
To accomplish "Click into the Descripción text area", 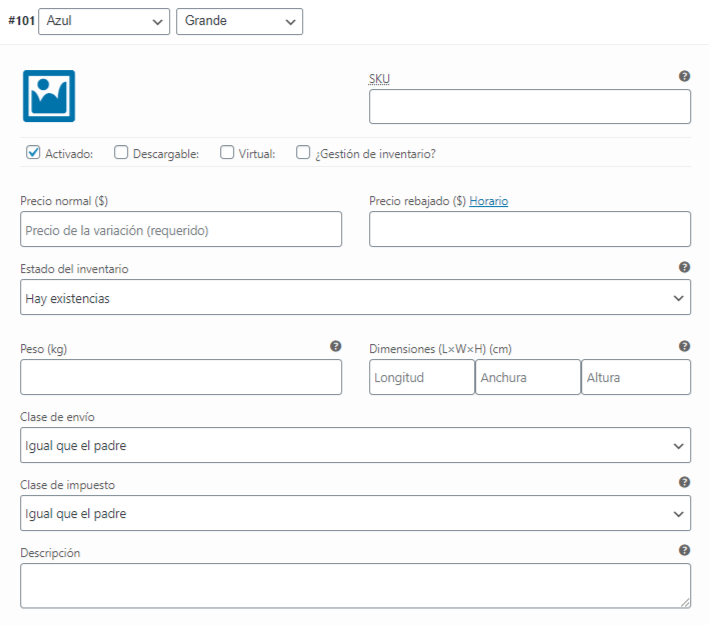I will point(355,585).
